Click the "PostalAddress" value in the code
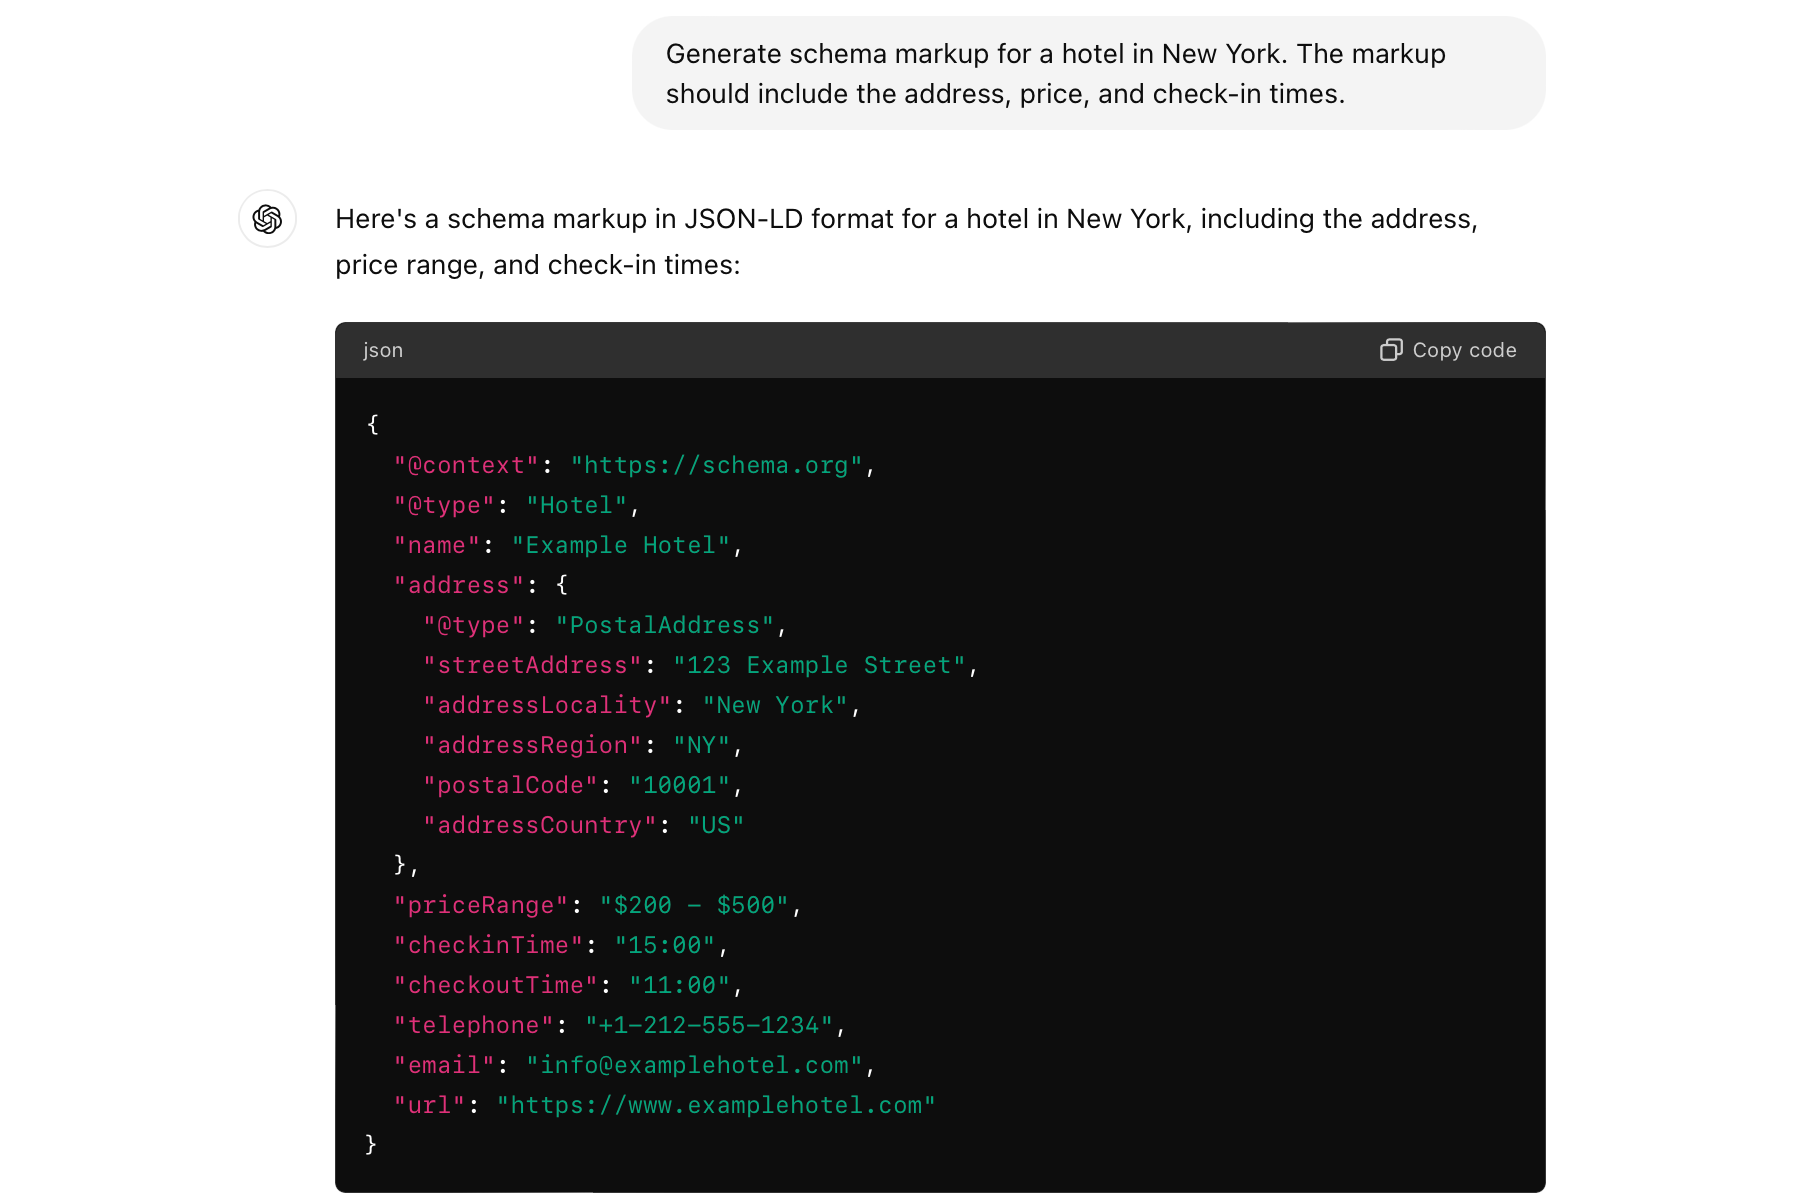This screenshot has height=1202, width=1814. point(664,626)
